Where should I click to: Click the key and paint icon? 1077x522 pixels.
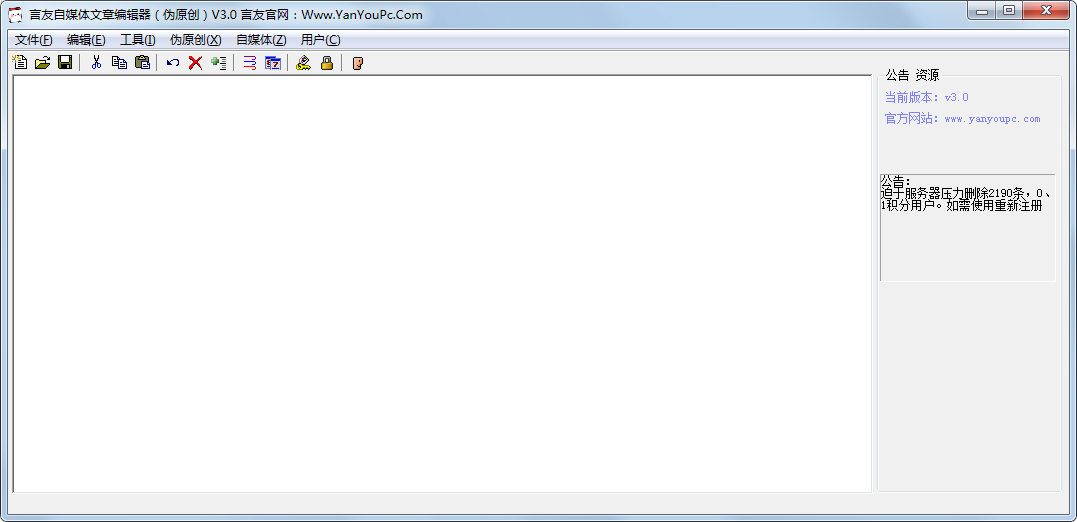coord(304,63)
